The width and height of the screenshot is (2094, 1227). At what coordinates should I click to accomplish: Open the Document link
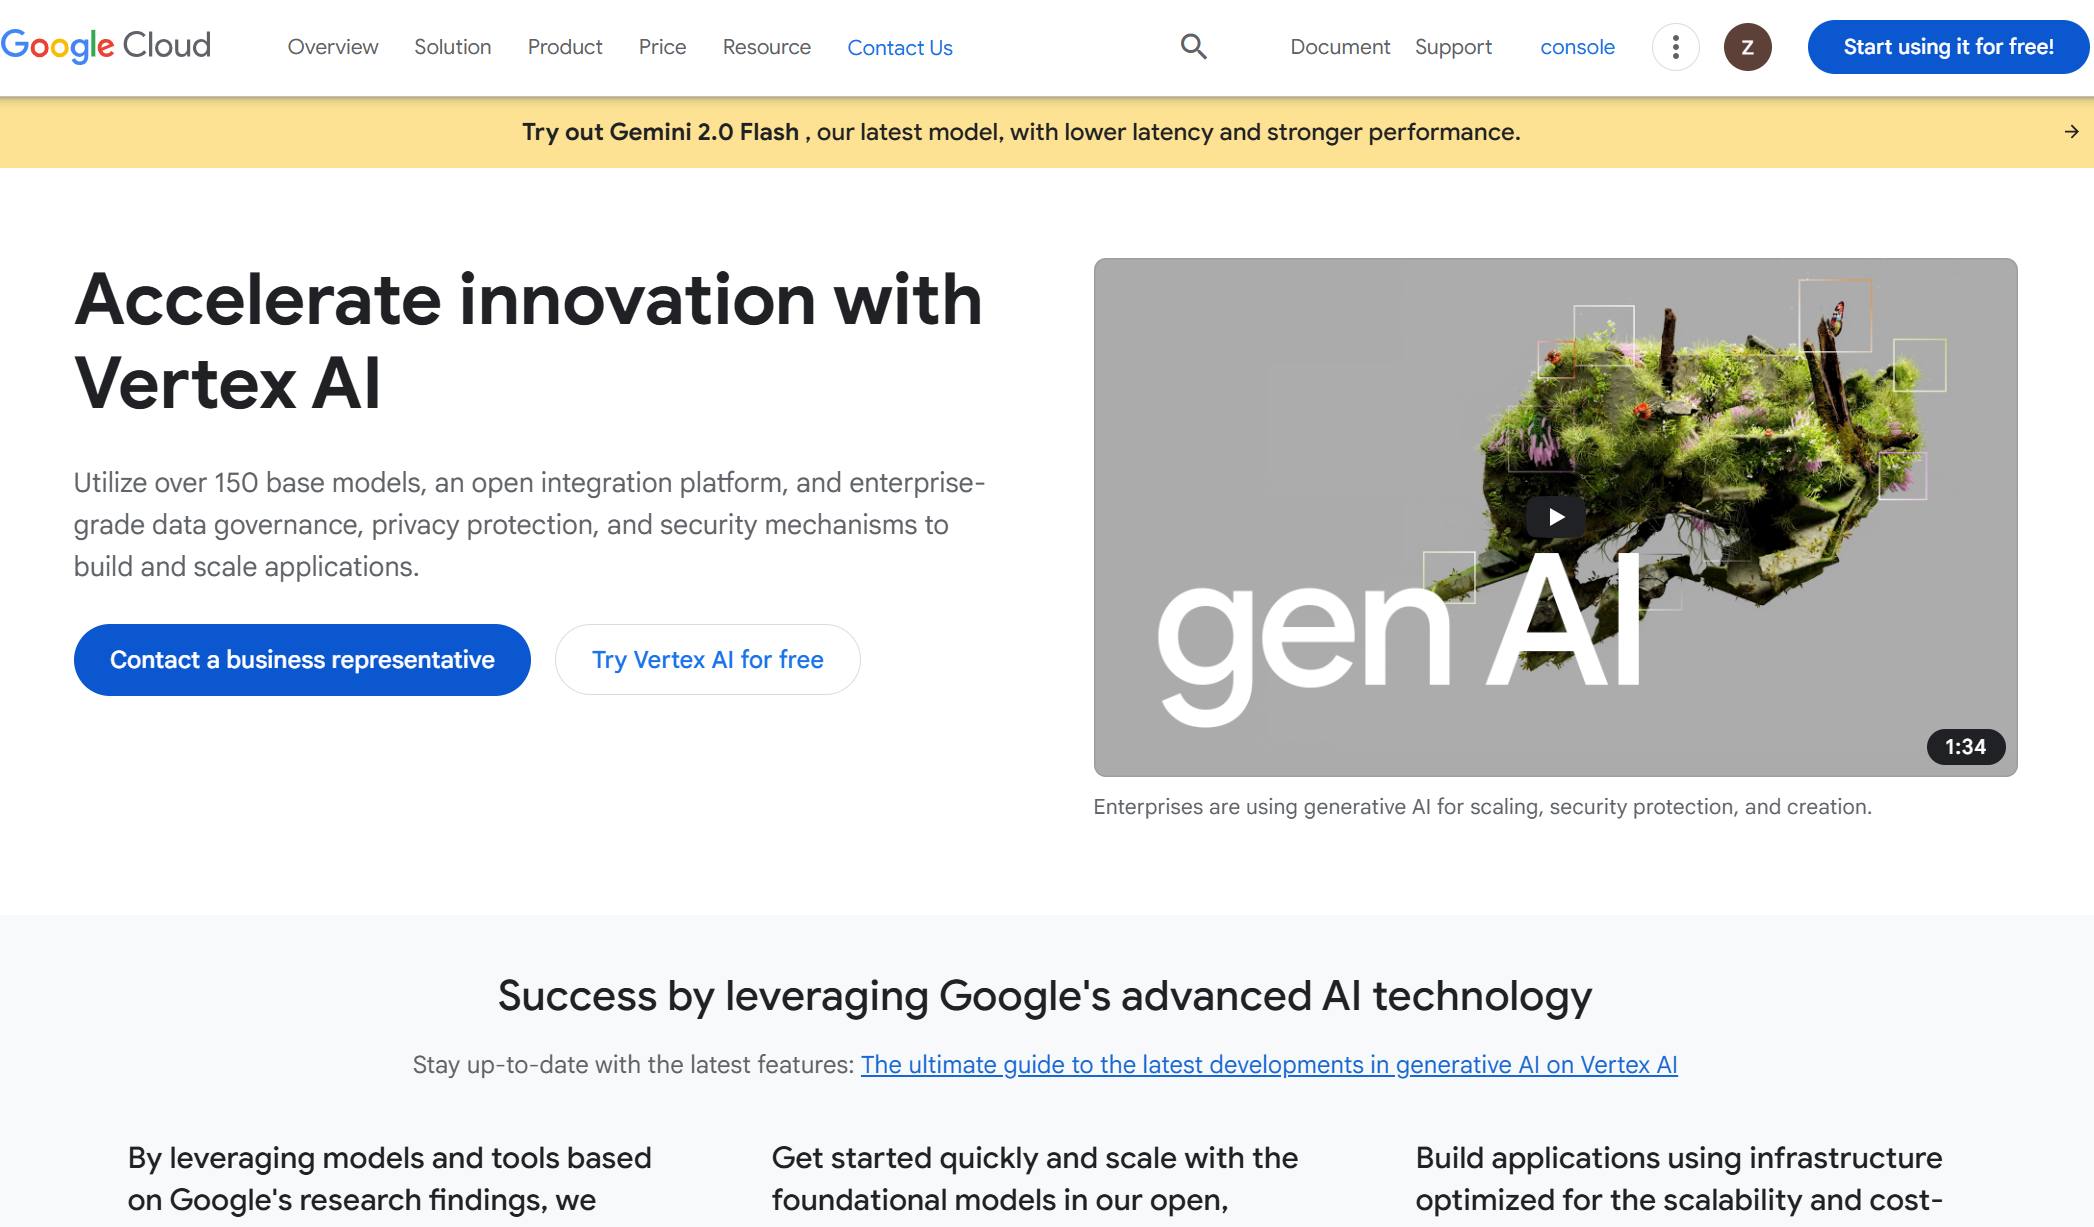(1339, 47)
